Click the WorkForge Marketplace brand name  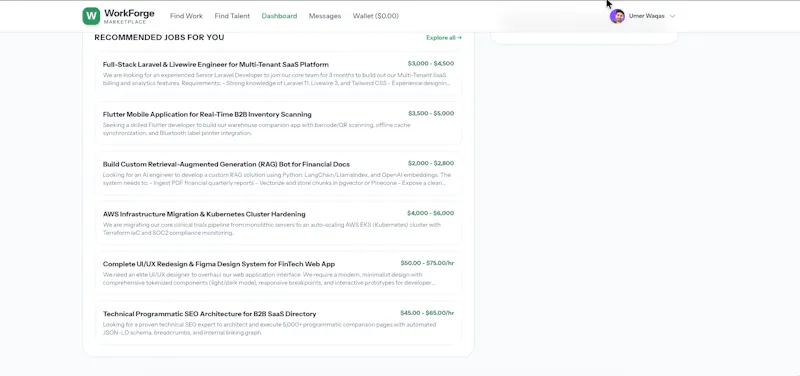[x=129, y=16]
